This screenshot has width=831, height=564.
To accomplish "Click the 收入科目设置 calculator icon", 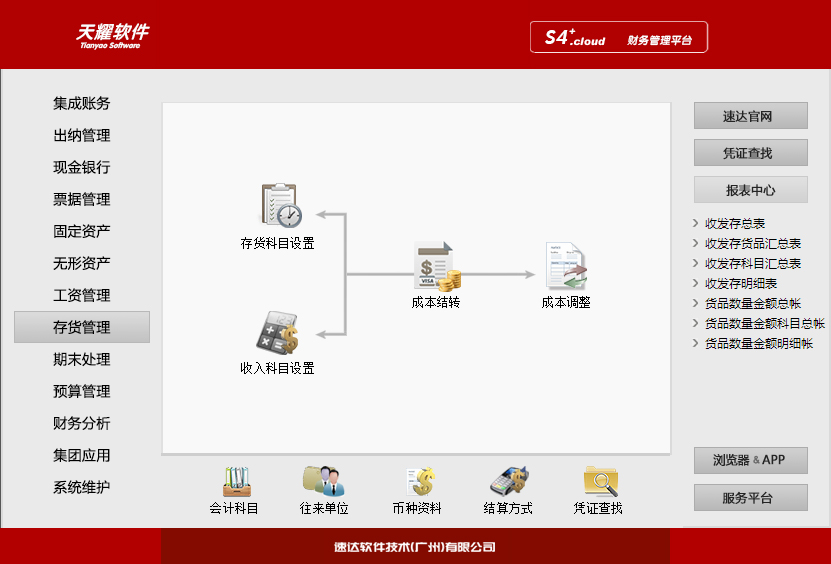I will click(x=277, y=333).
